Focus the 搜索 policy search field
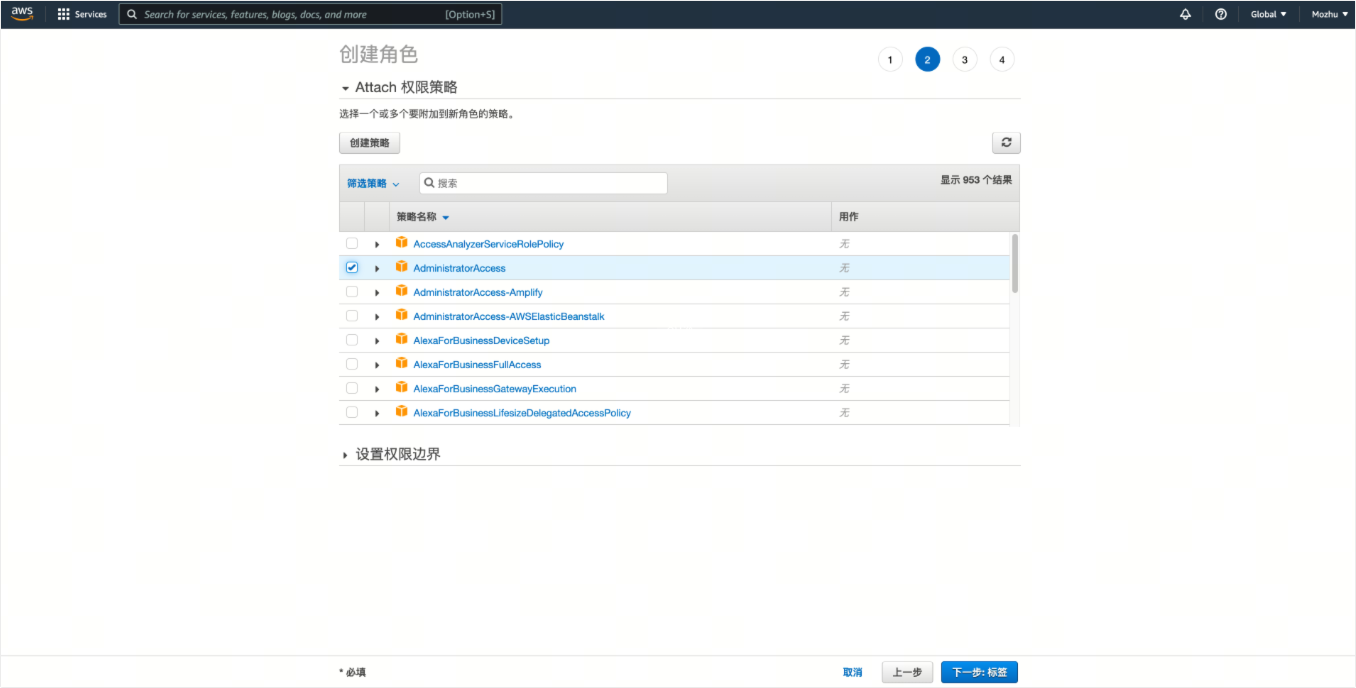The height and width of the screenshot is (688, 1356). [x=543, y=183]
